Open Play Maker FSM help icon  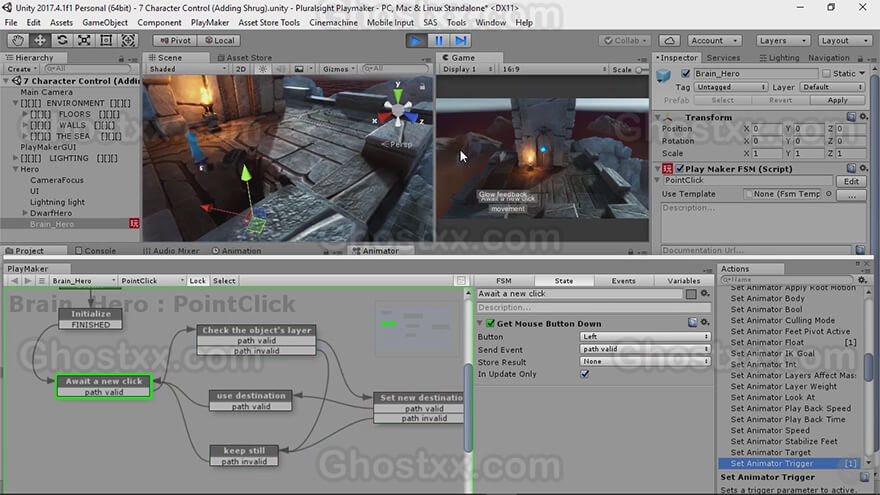pyautogui.click(x=851, y=168)
